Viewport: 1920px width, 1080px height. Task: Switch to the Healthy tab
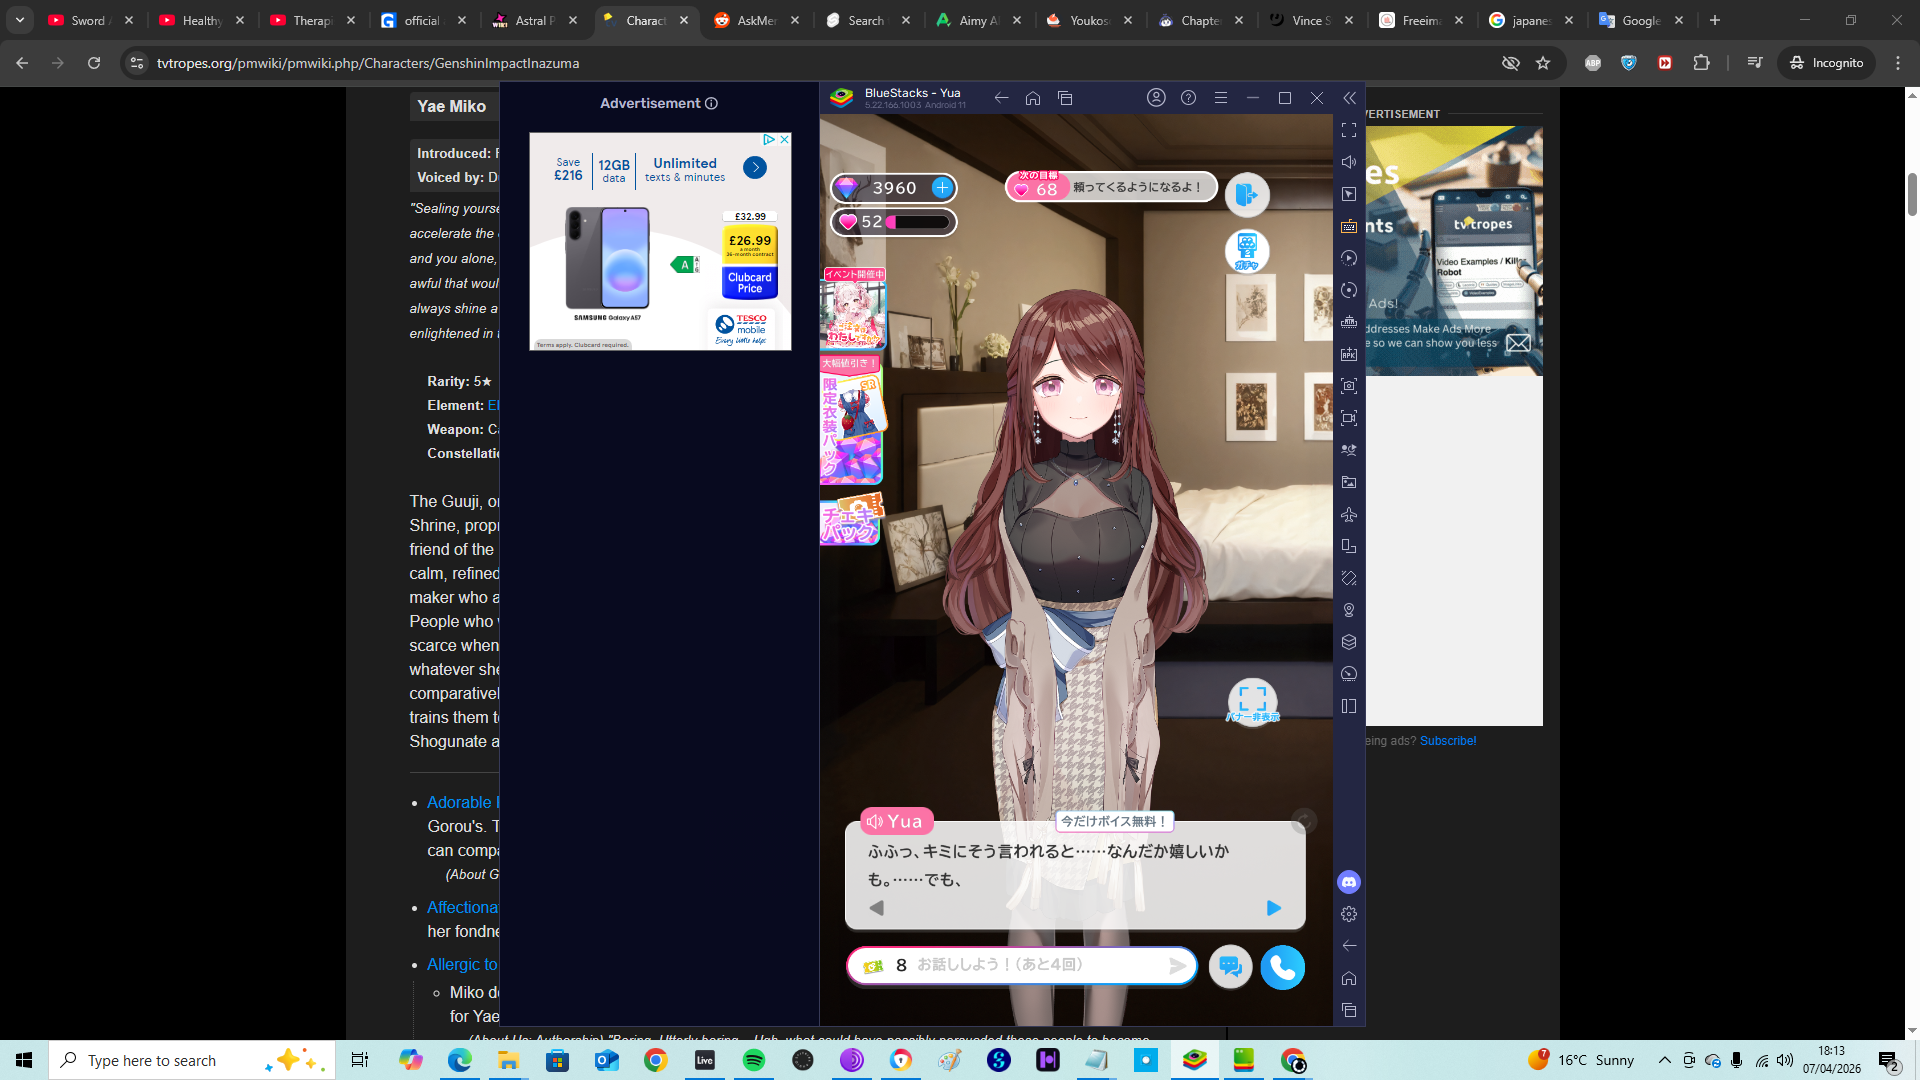pos(202,20)
